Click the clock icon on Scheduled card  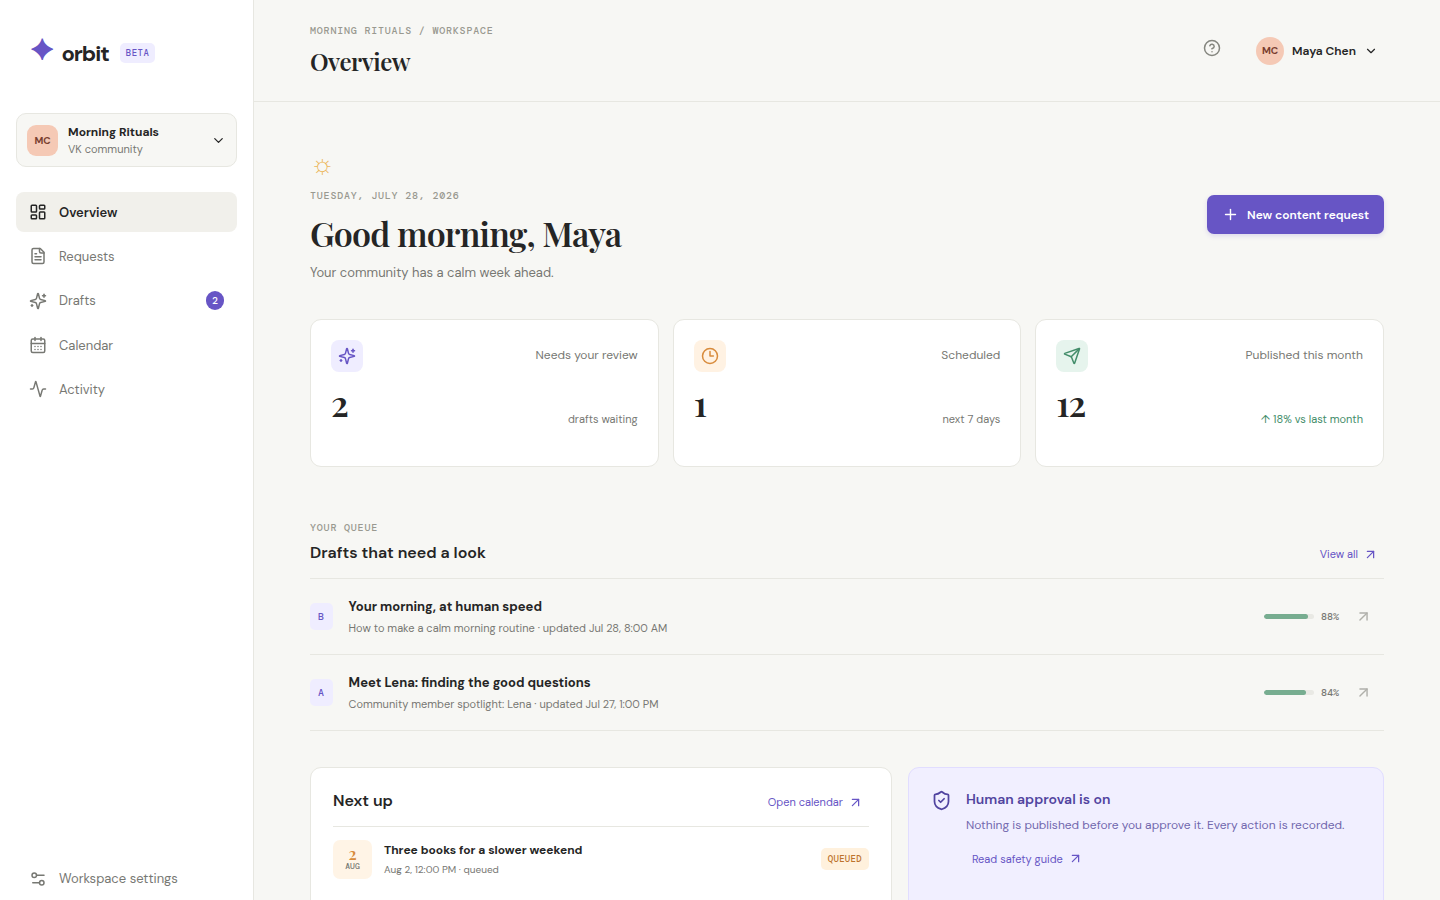pyautogui.click(x=710, y=355)
